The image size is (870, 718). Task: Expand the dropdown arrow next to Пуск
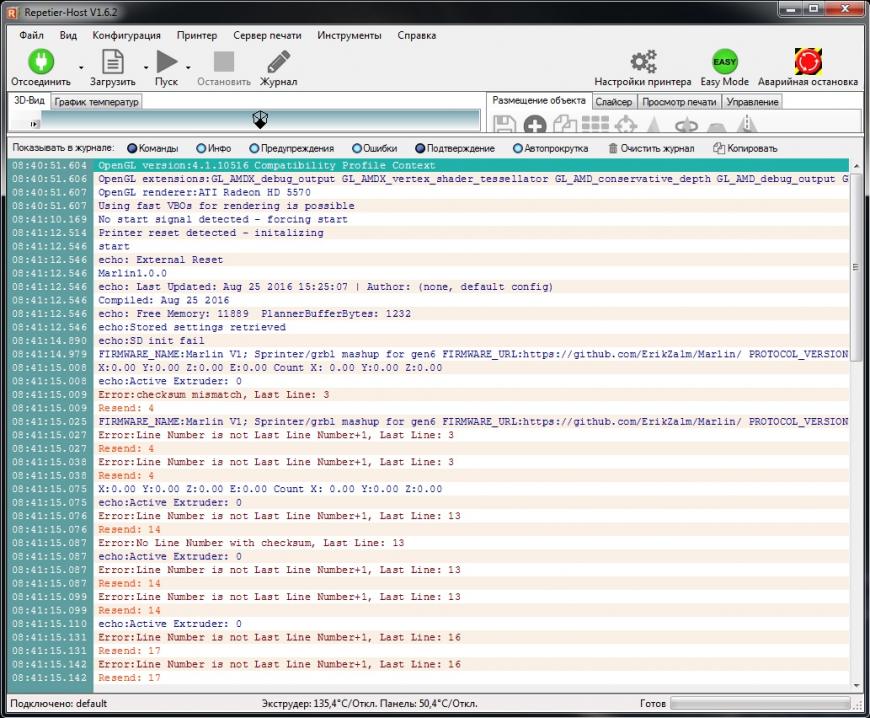188,68
